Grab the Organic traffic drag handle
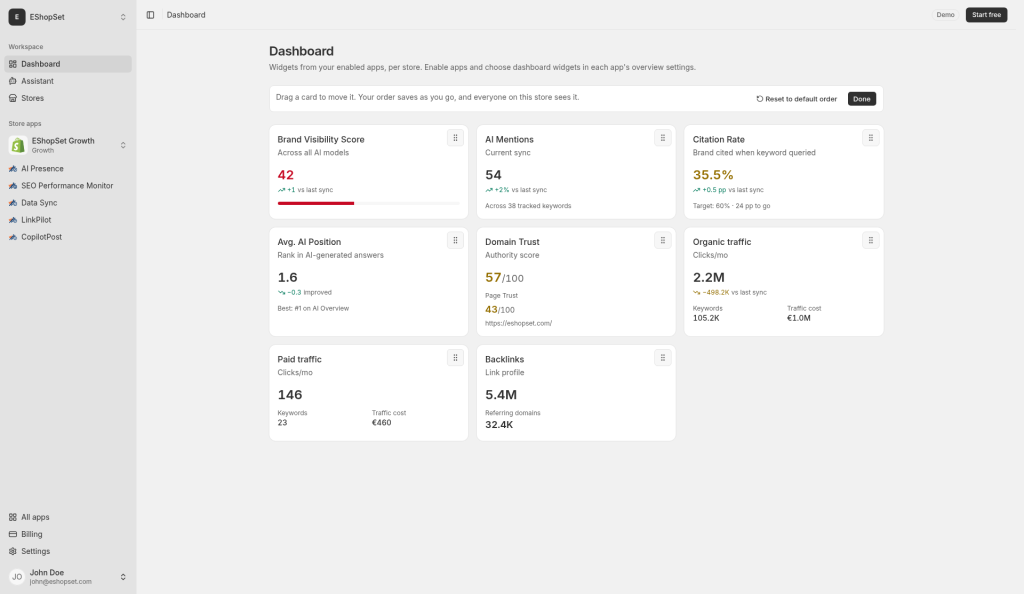Image resolution: width=1024 pixels, height=594 pixels. [871, 240]
